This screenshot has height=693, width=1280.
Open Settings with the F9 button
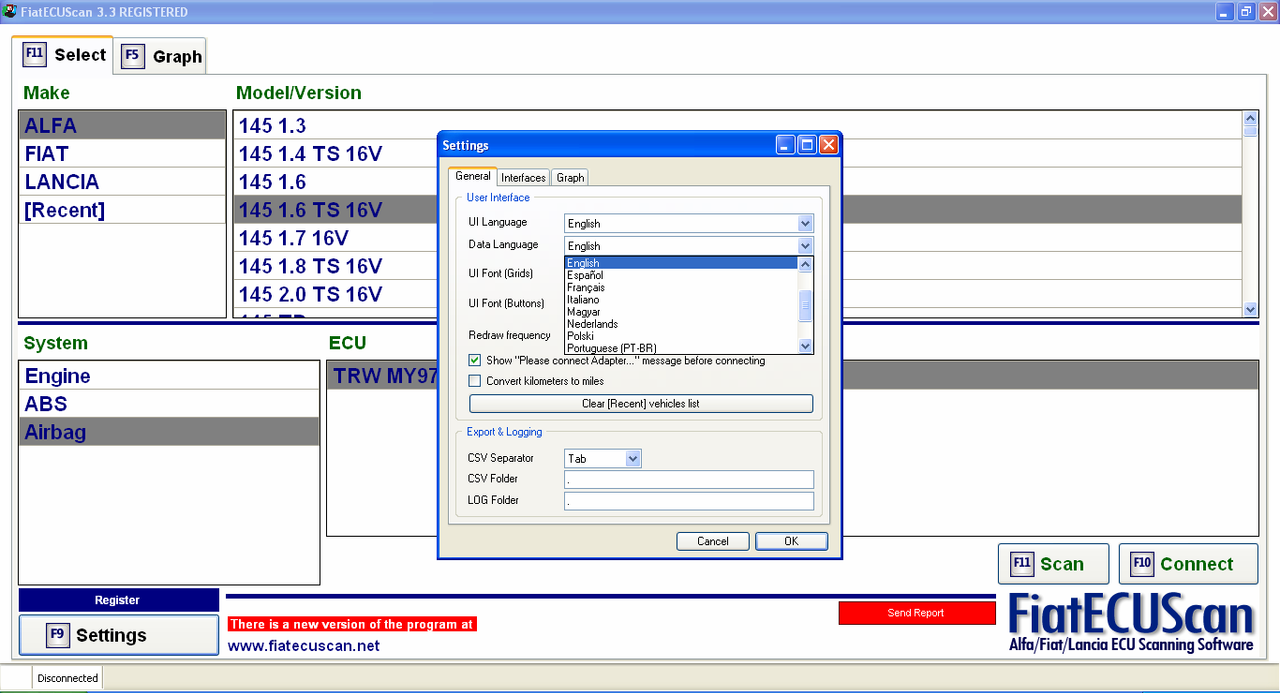tap(118, 635)
